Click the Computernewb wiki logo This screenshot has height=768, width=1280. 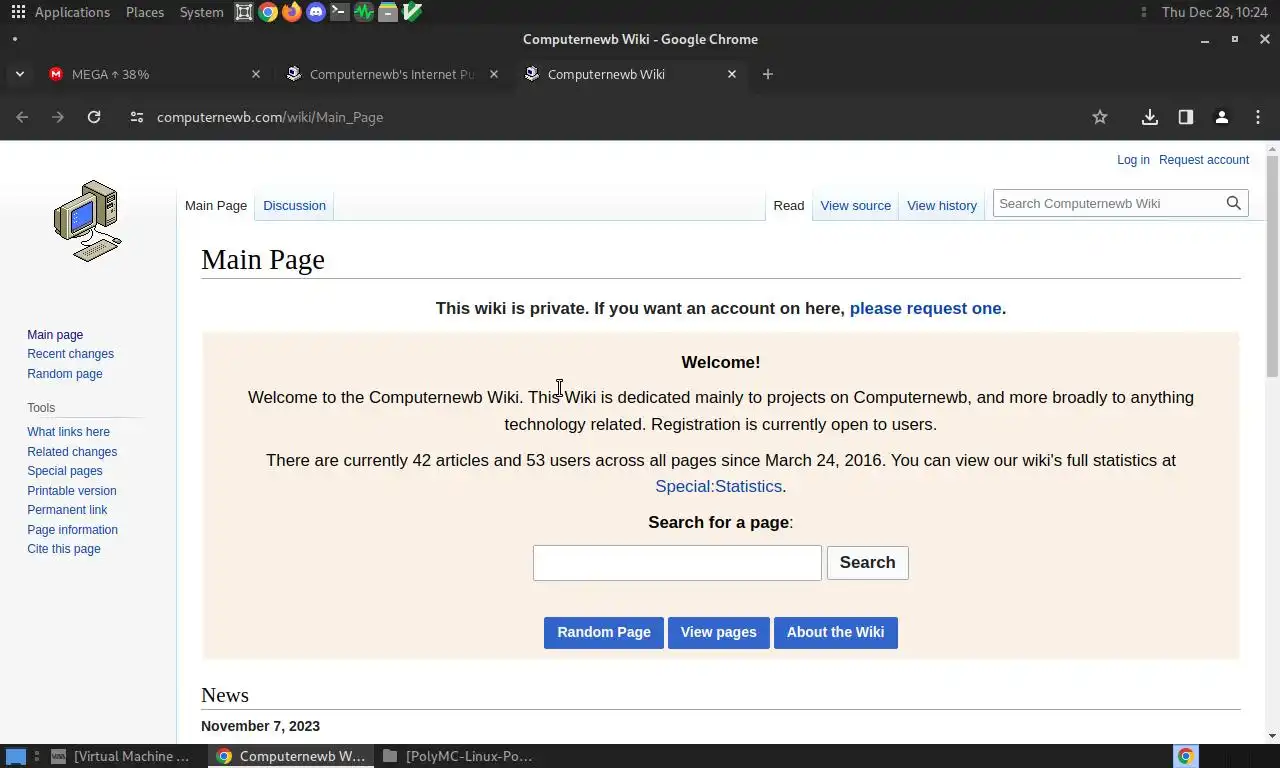pos(88,221)
